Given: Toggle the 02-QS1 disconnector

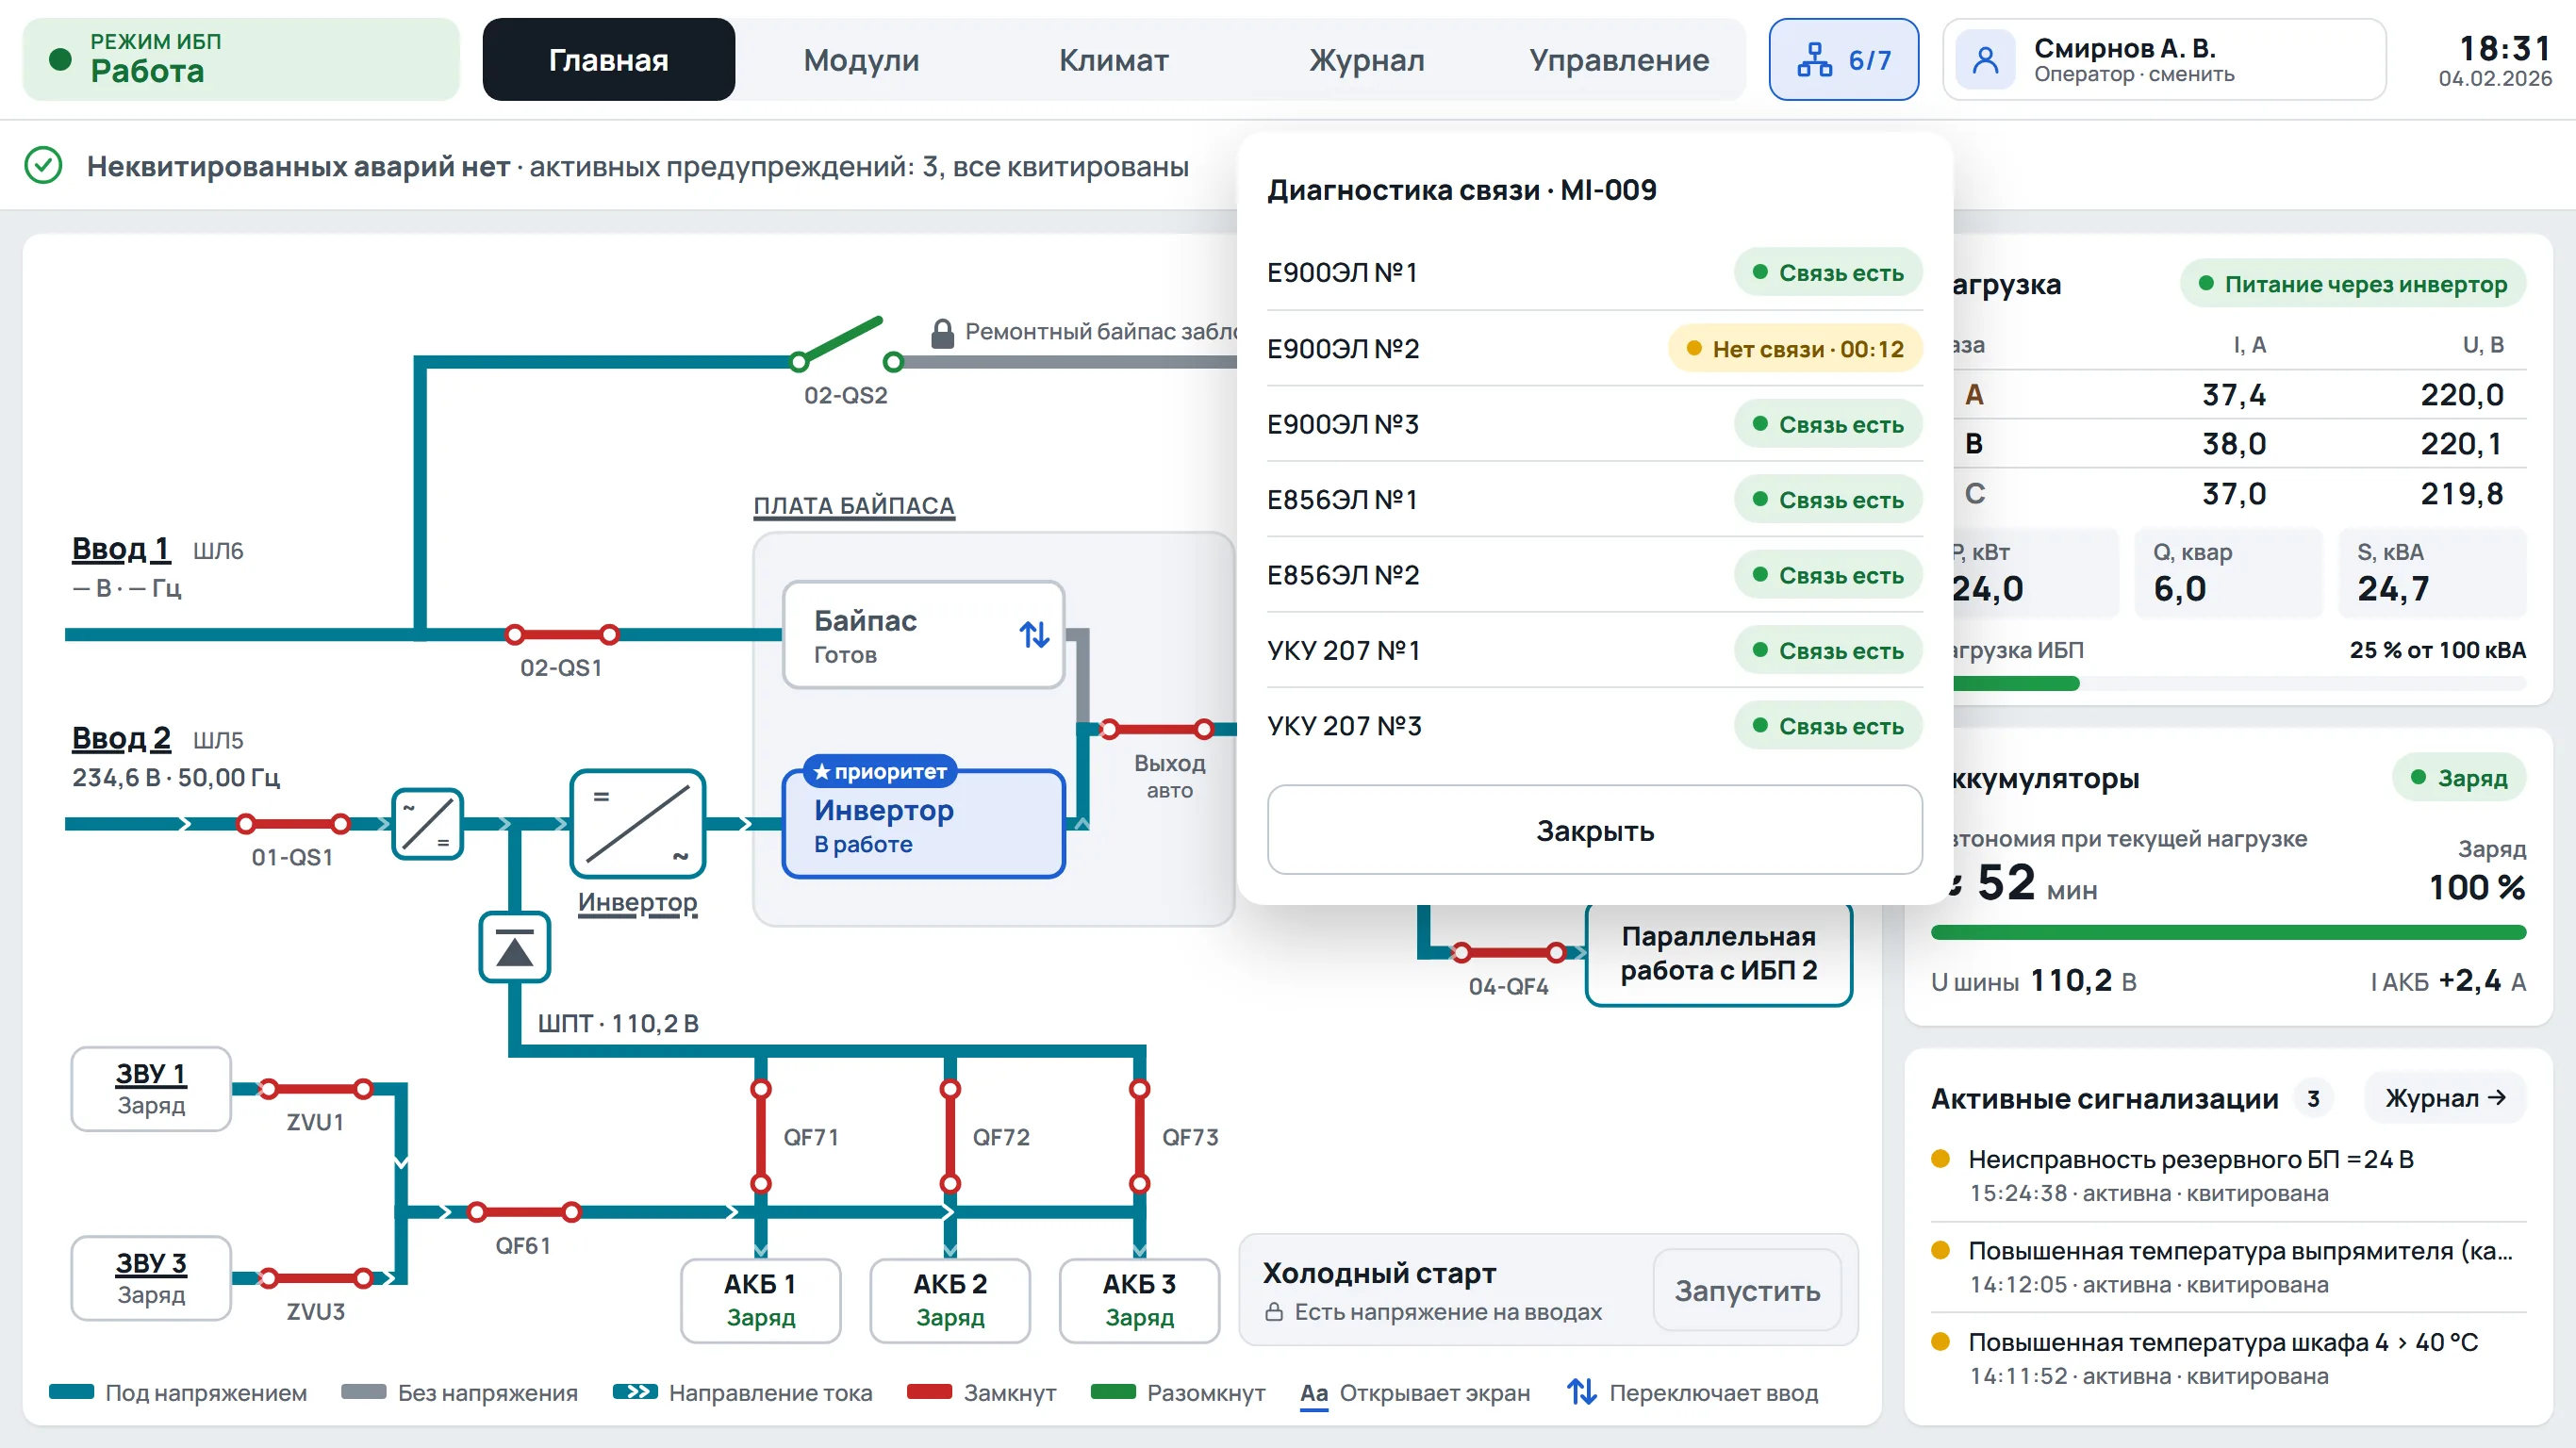Looking at the screenshot, I should 562,634.
